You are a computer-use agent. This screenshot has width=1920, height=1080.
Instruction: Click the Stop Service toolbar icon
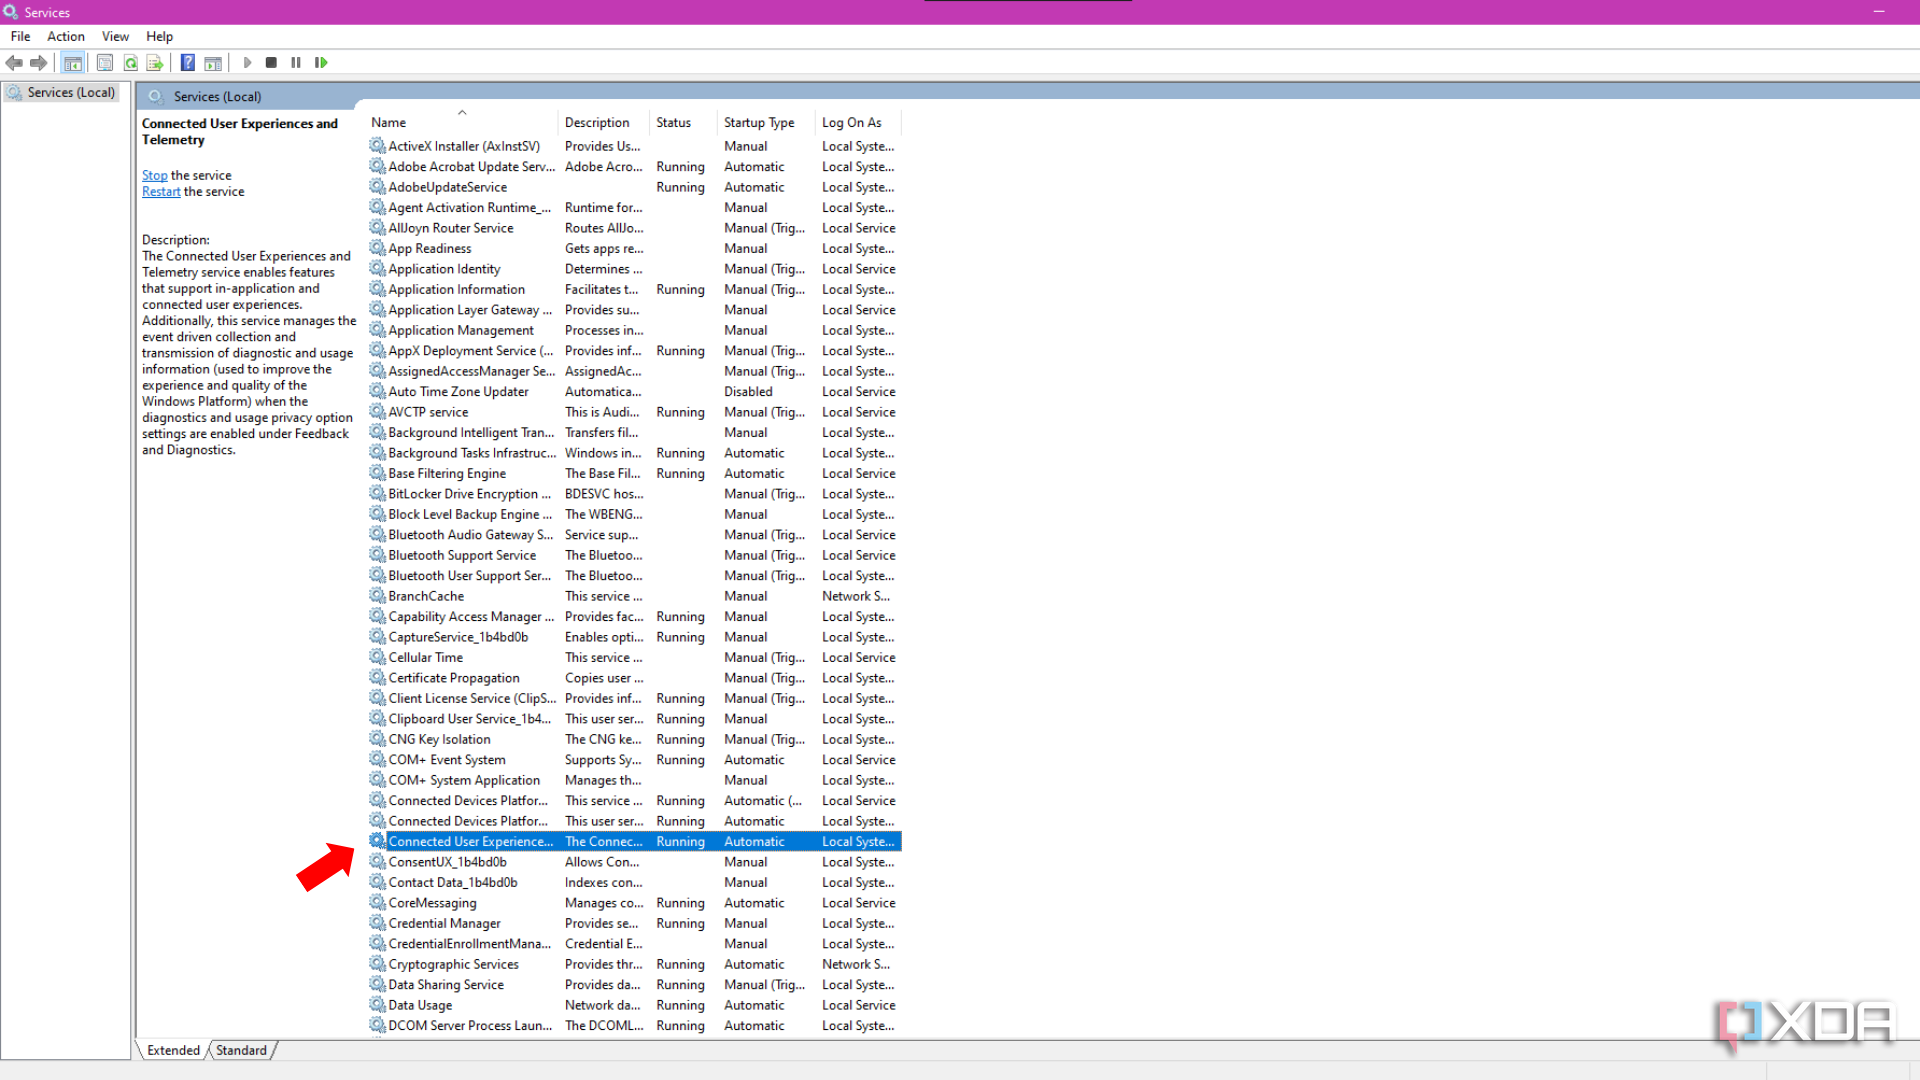pyautogui.click(x=270, y=62)
